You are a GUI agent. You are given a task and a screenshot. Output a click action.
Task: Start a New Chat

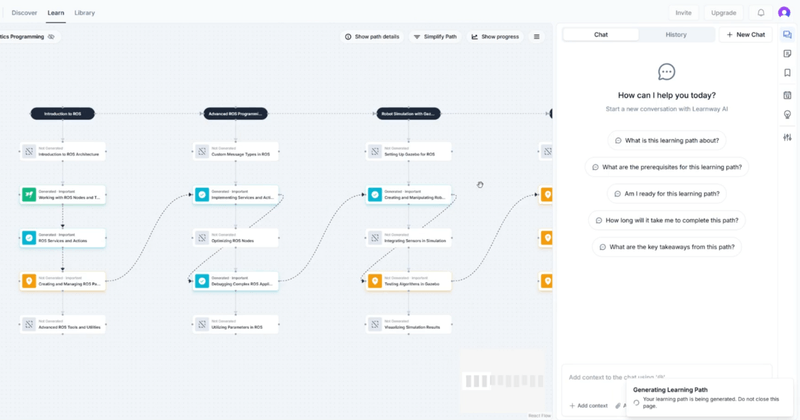(x=745, y=35)
